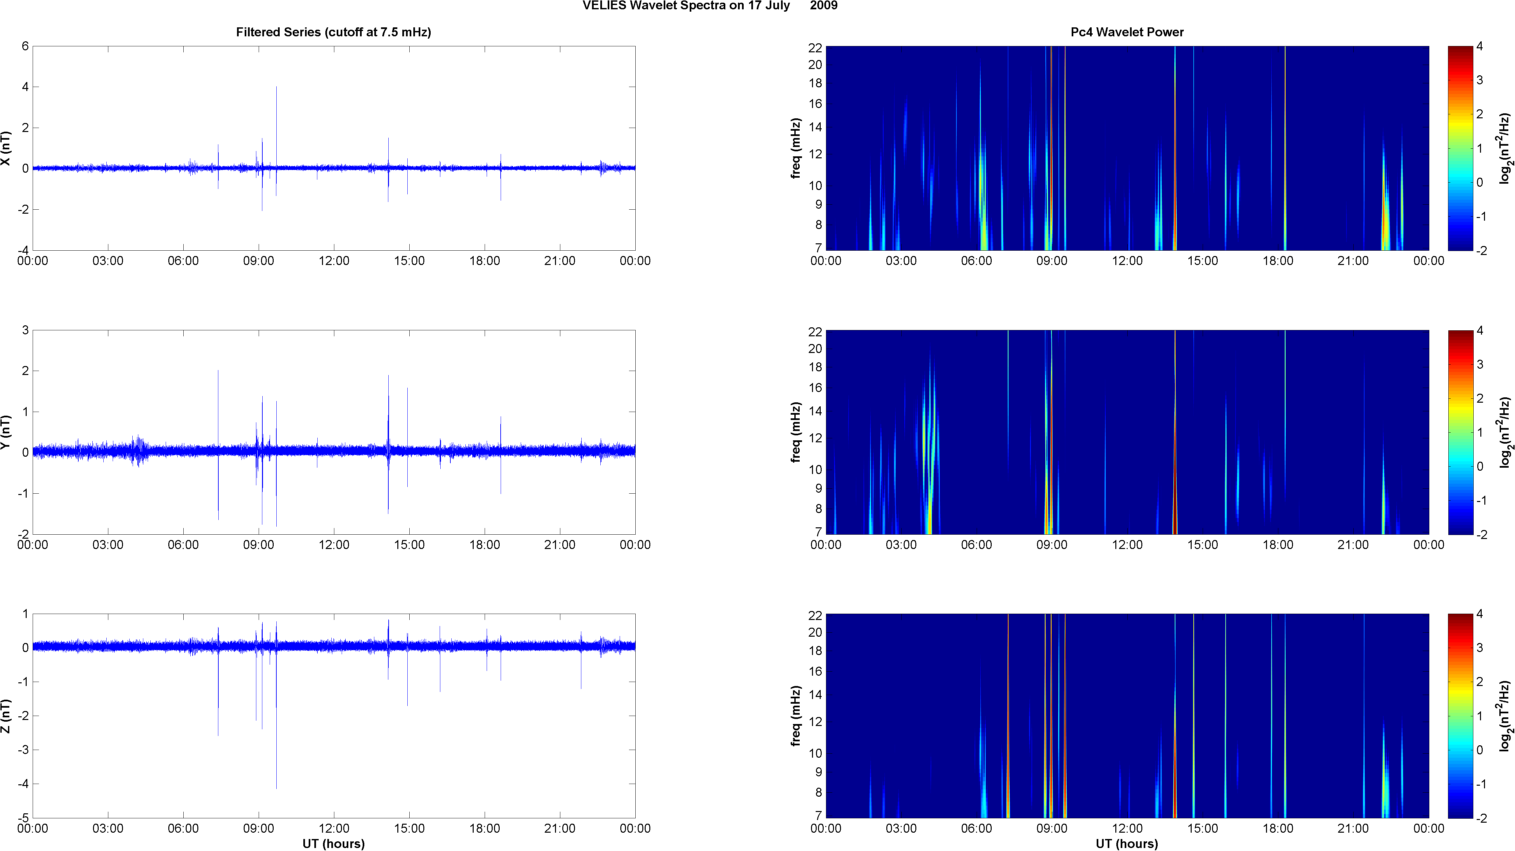This screenshot has width=1515, height=851.
Task: Click the Y component wavelet power spectrogram
Action: [x=1127, y=432]
